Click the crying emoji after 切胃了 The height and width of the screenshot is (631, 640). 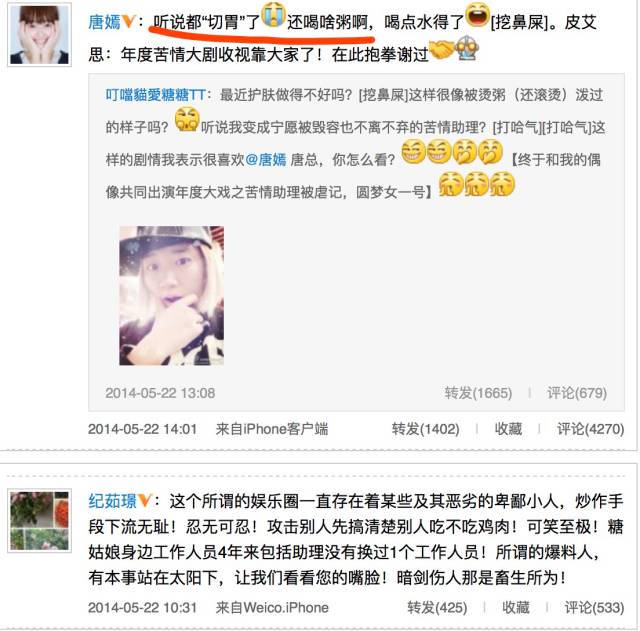(273, 16)
